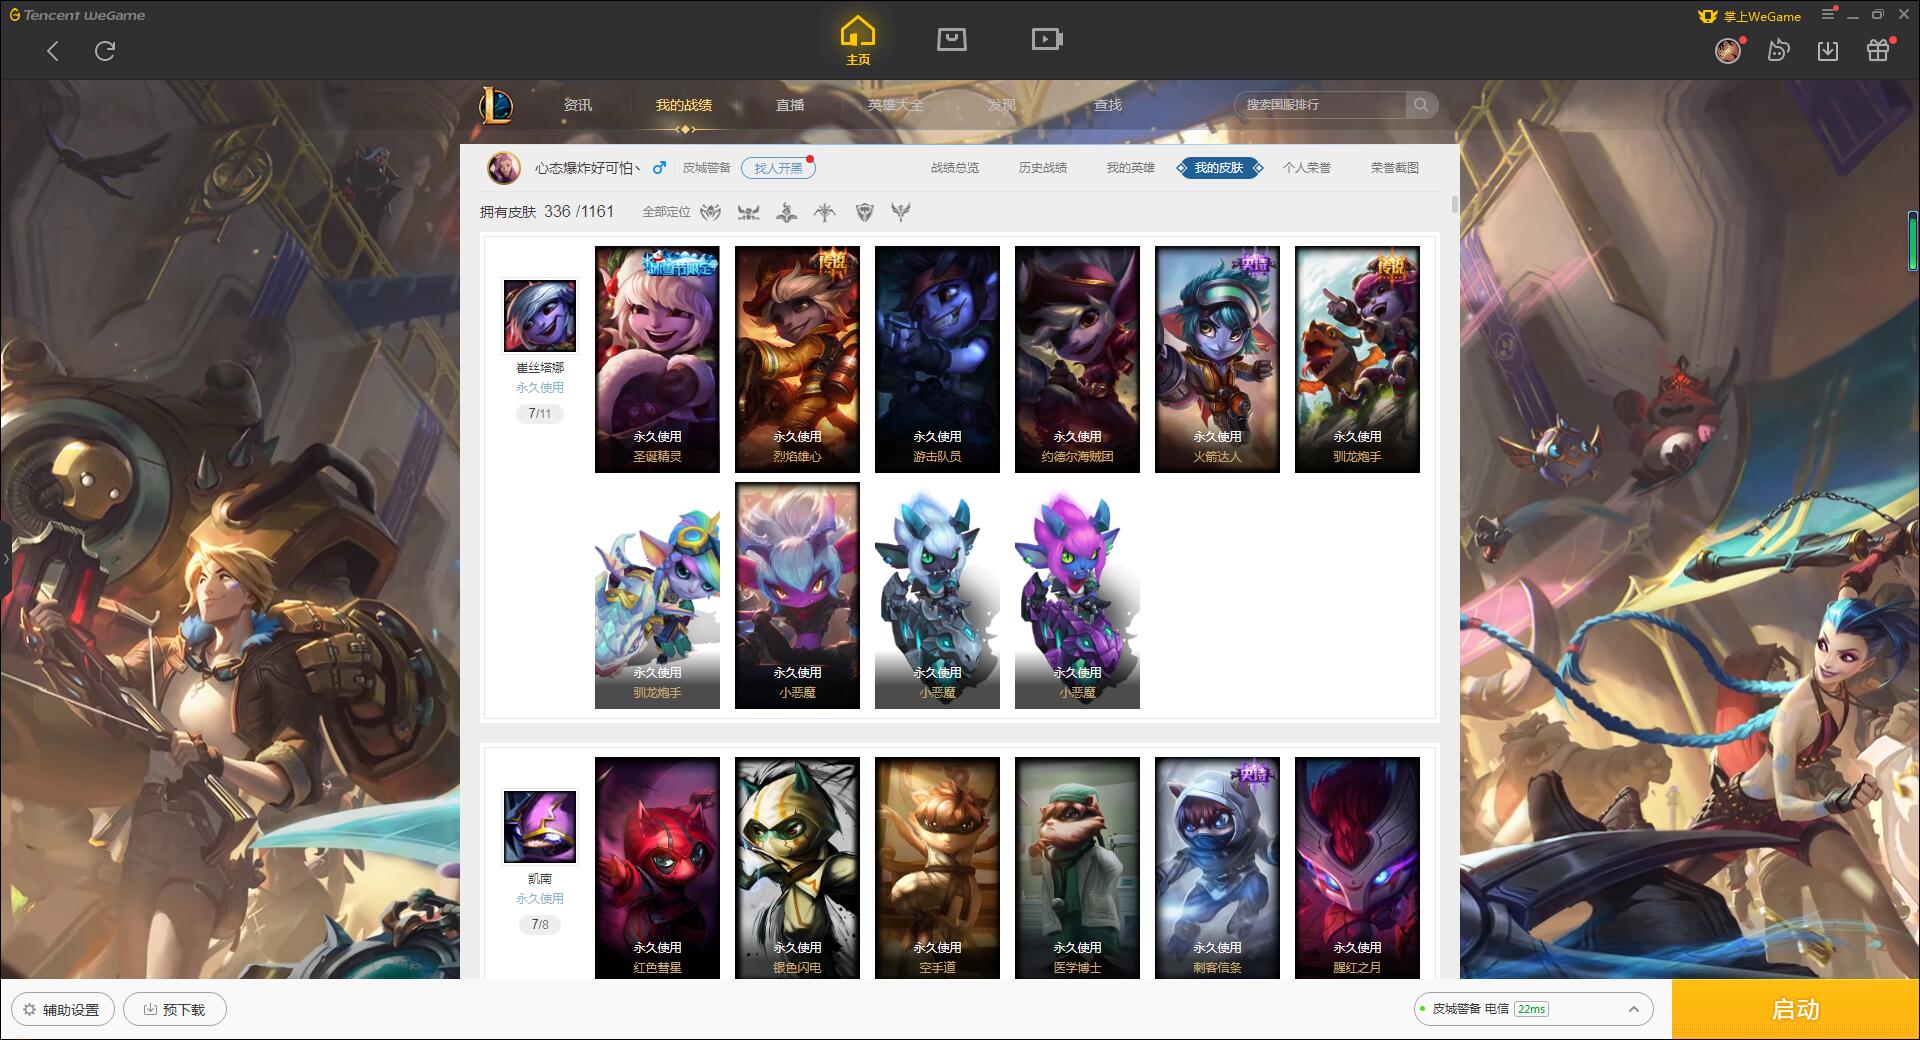Click the skin list vertical scrollbar
The image size is (1920, 1040).
(x=1454, y=205)
